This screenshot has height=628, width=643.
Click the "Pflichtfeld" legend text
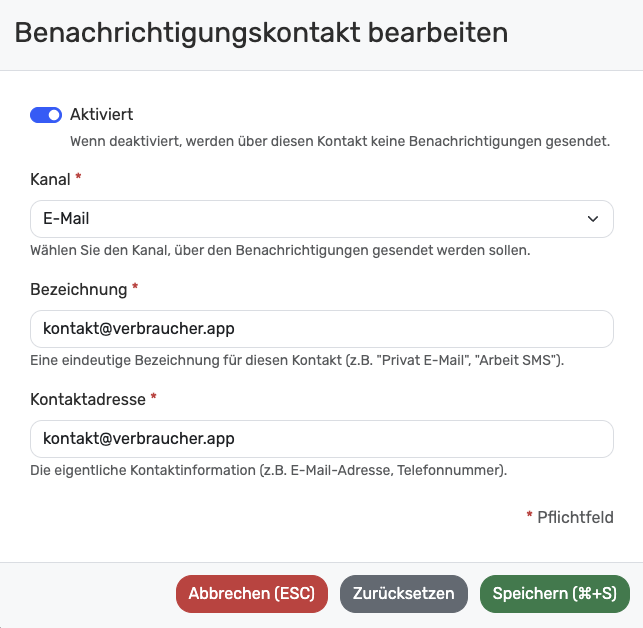click(x=575, y=517)
